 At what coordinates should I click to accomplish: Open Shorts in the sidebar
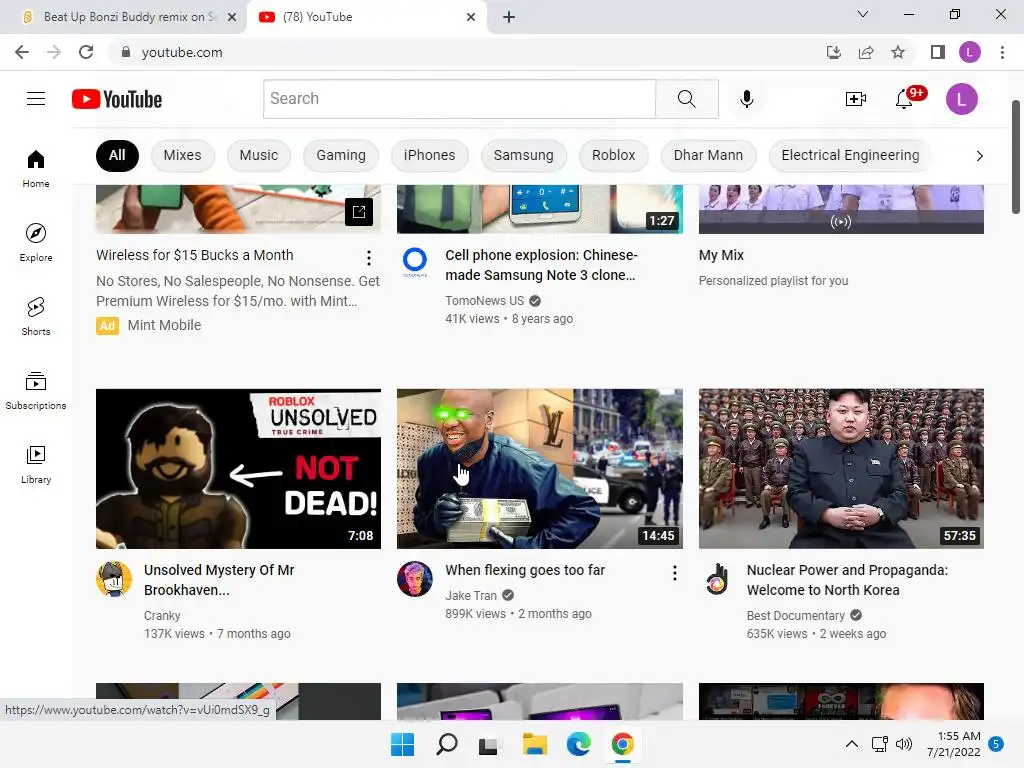coord(36,316)
